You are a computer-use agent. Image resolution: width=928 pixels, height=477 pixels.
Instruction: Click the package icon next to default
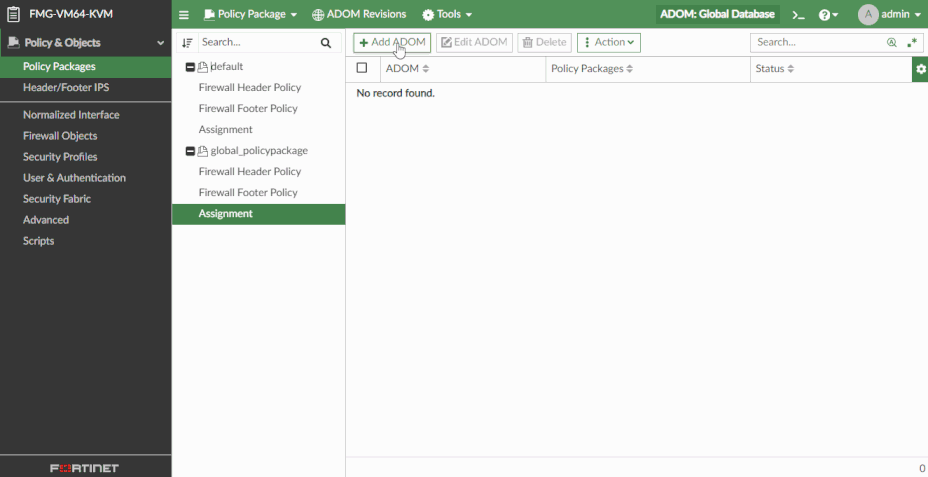tap(202, 67)
